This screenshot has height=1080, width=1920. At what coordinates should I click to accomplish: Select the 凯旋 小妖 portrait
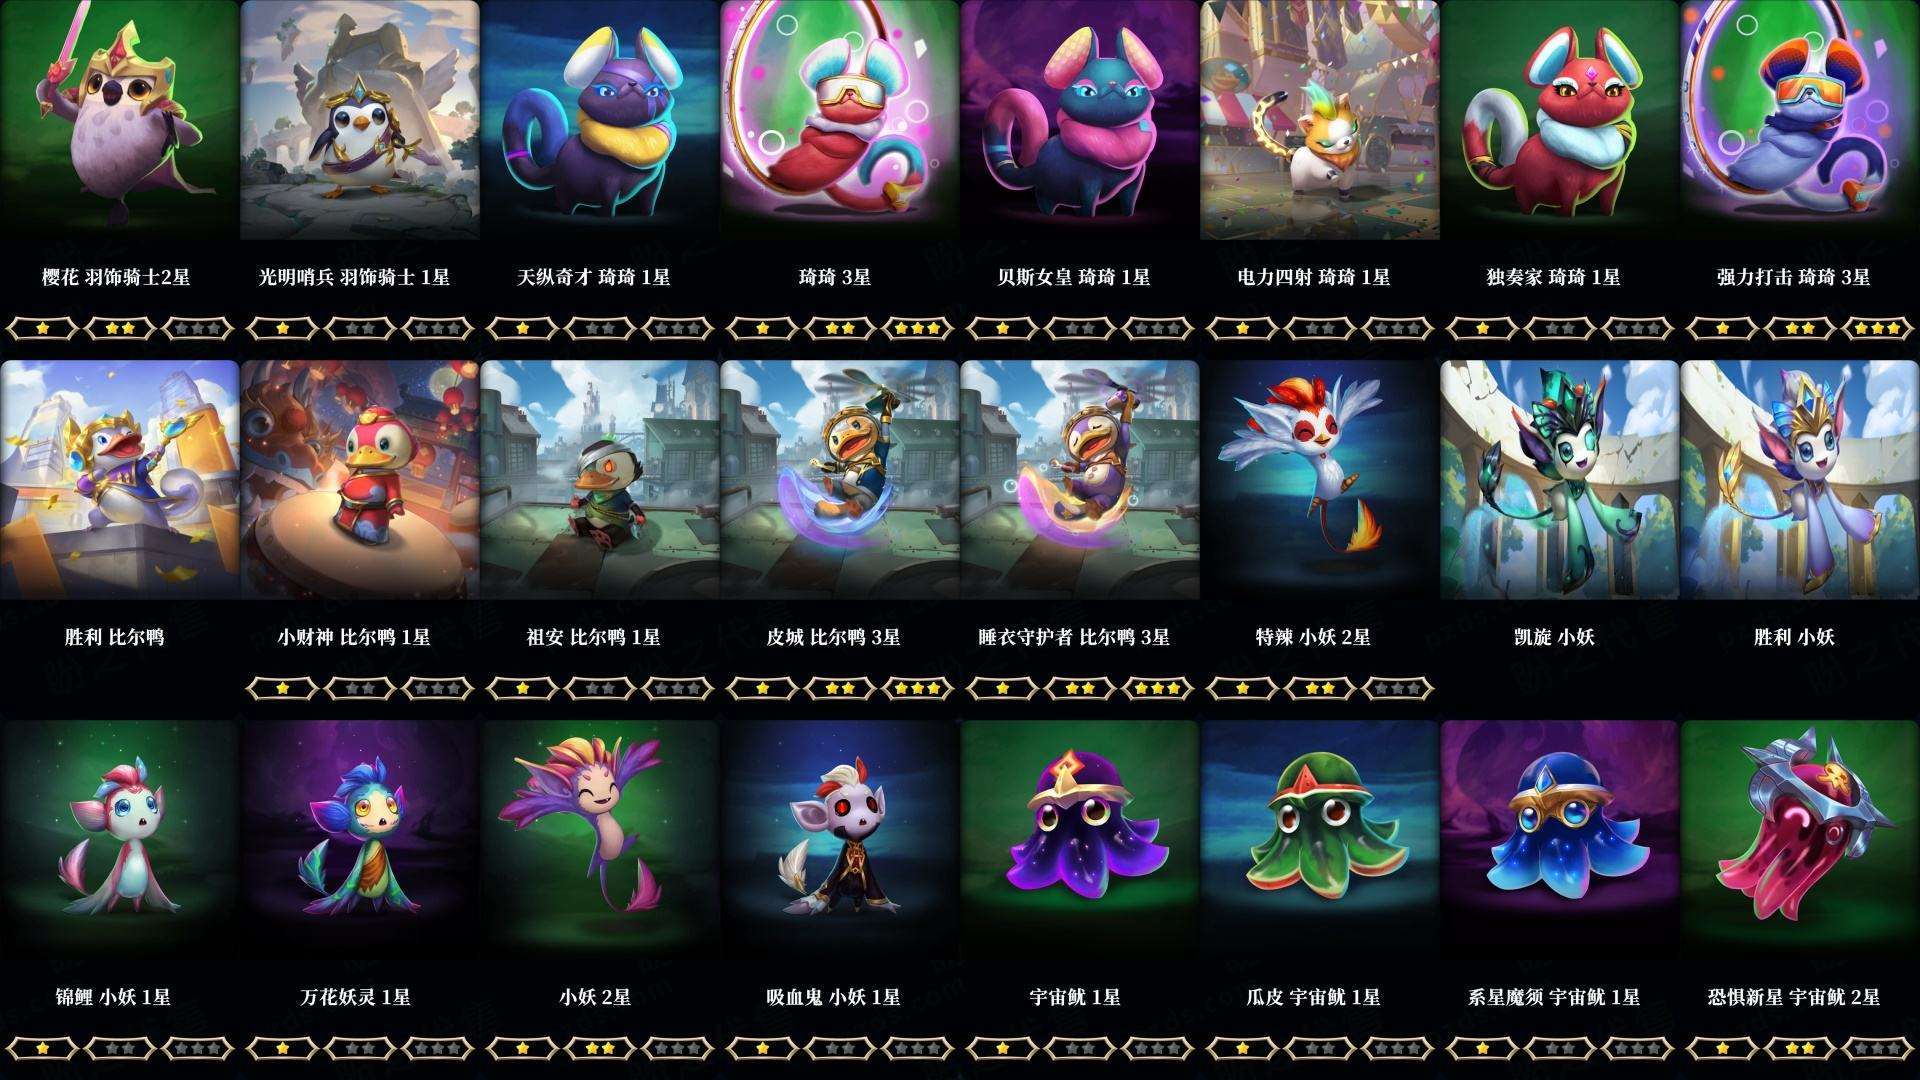(1560, 480)
